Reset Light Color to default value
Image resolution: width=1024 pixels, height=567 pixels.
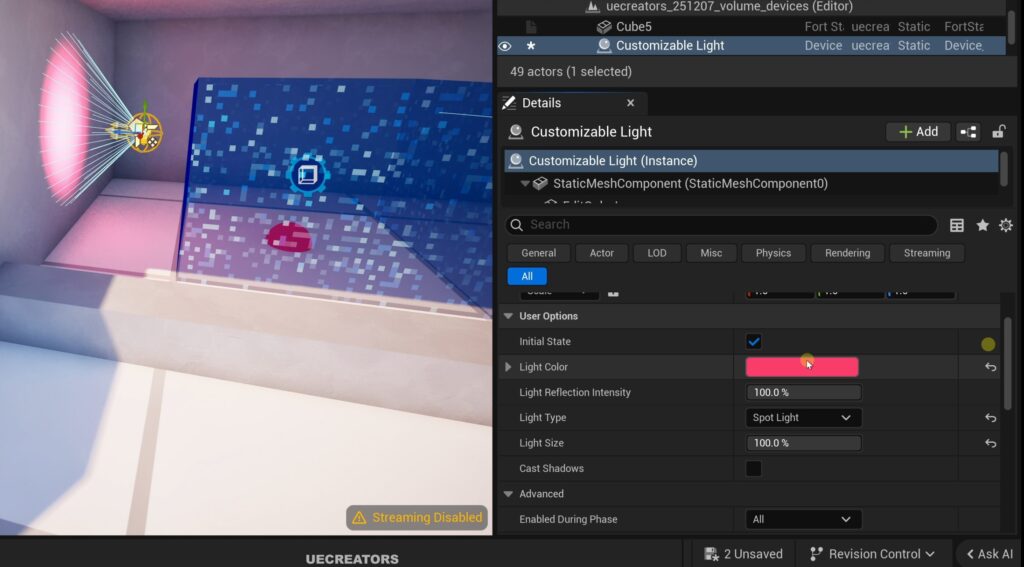[x=990, y=367]
